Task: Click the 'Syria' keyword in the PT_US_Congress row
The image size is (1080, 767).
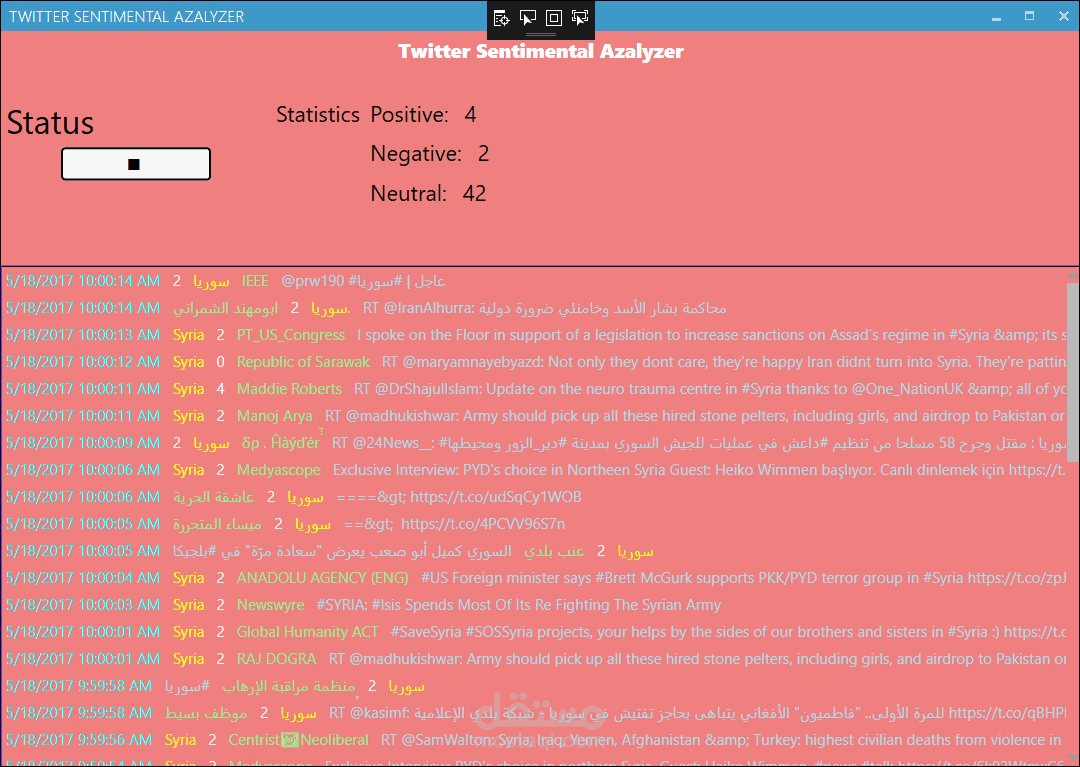Action: (x=189, y=335)
